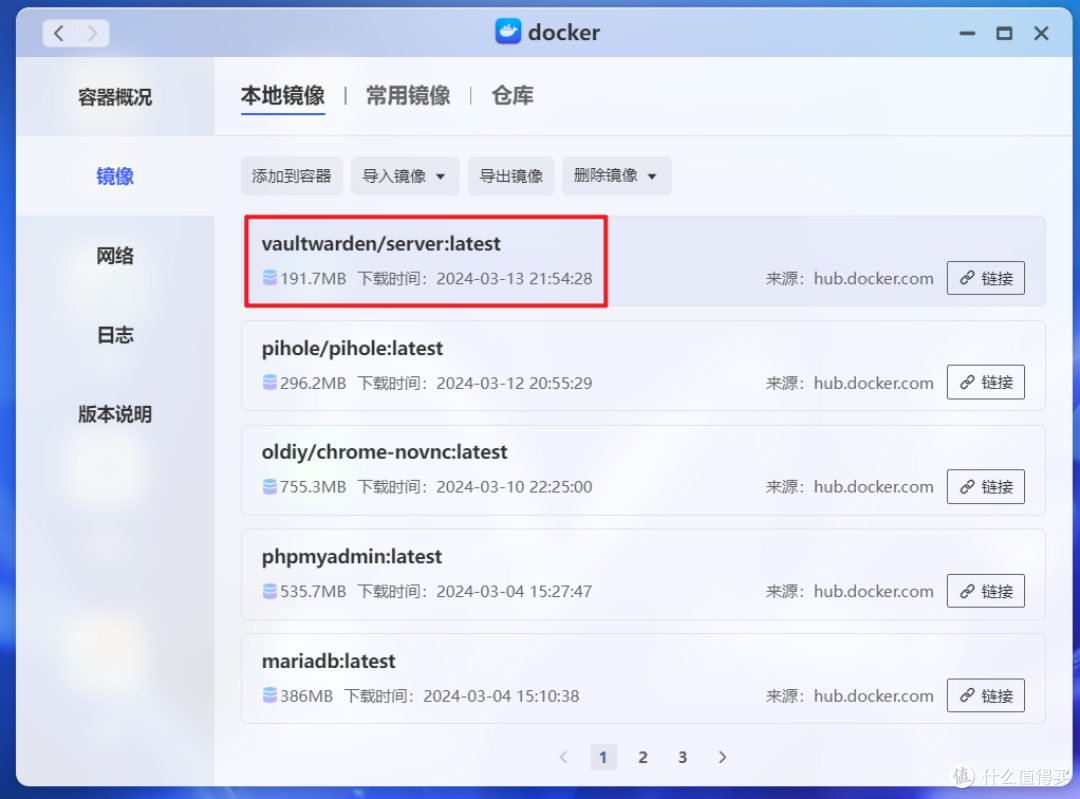Select the oldiy/chrome-novnc:latest image name
This screenshot has height=799, width=1080.
click(384, 453)
